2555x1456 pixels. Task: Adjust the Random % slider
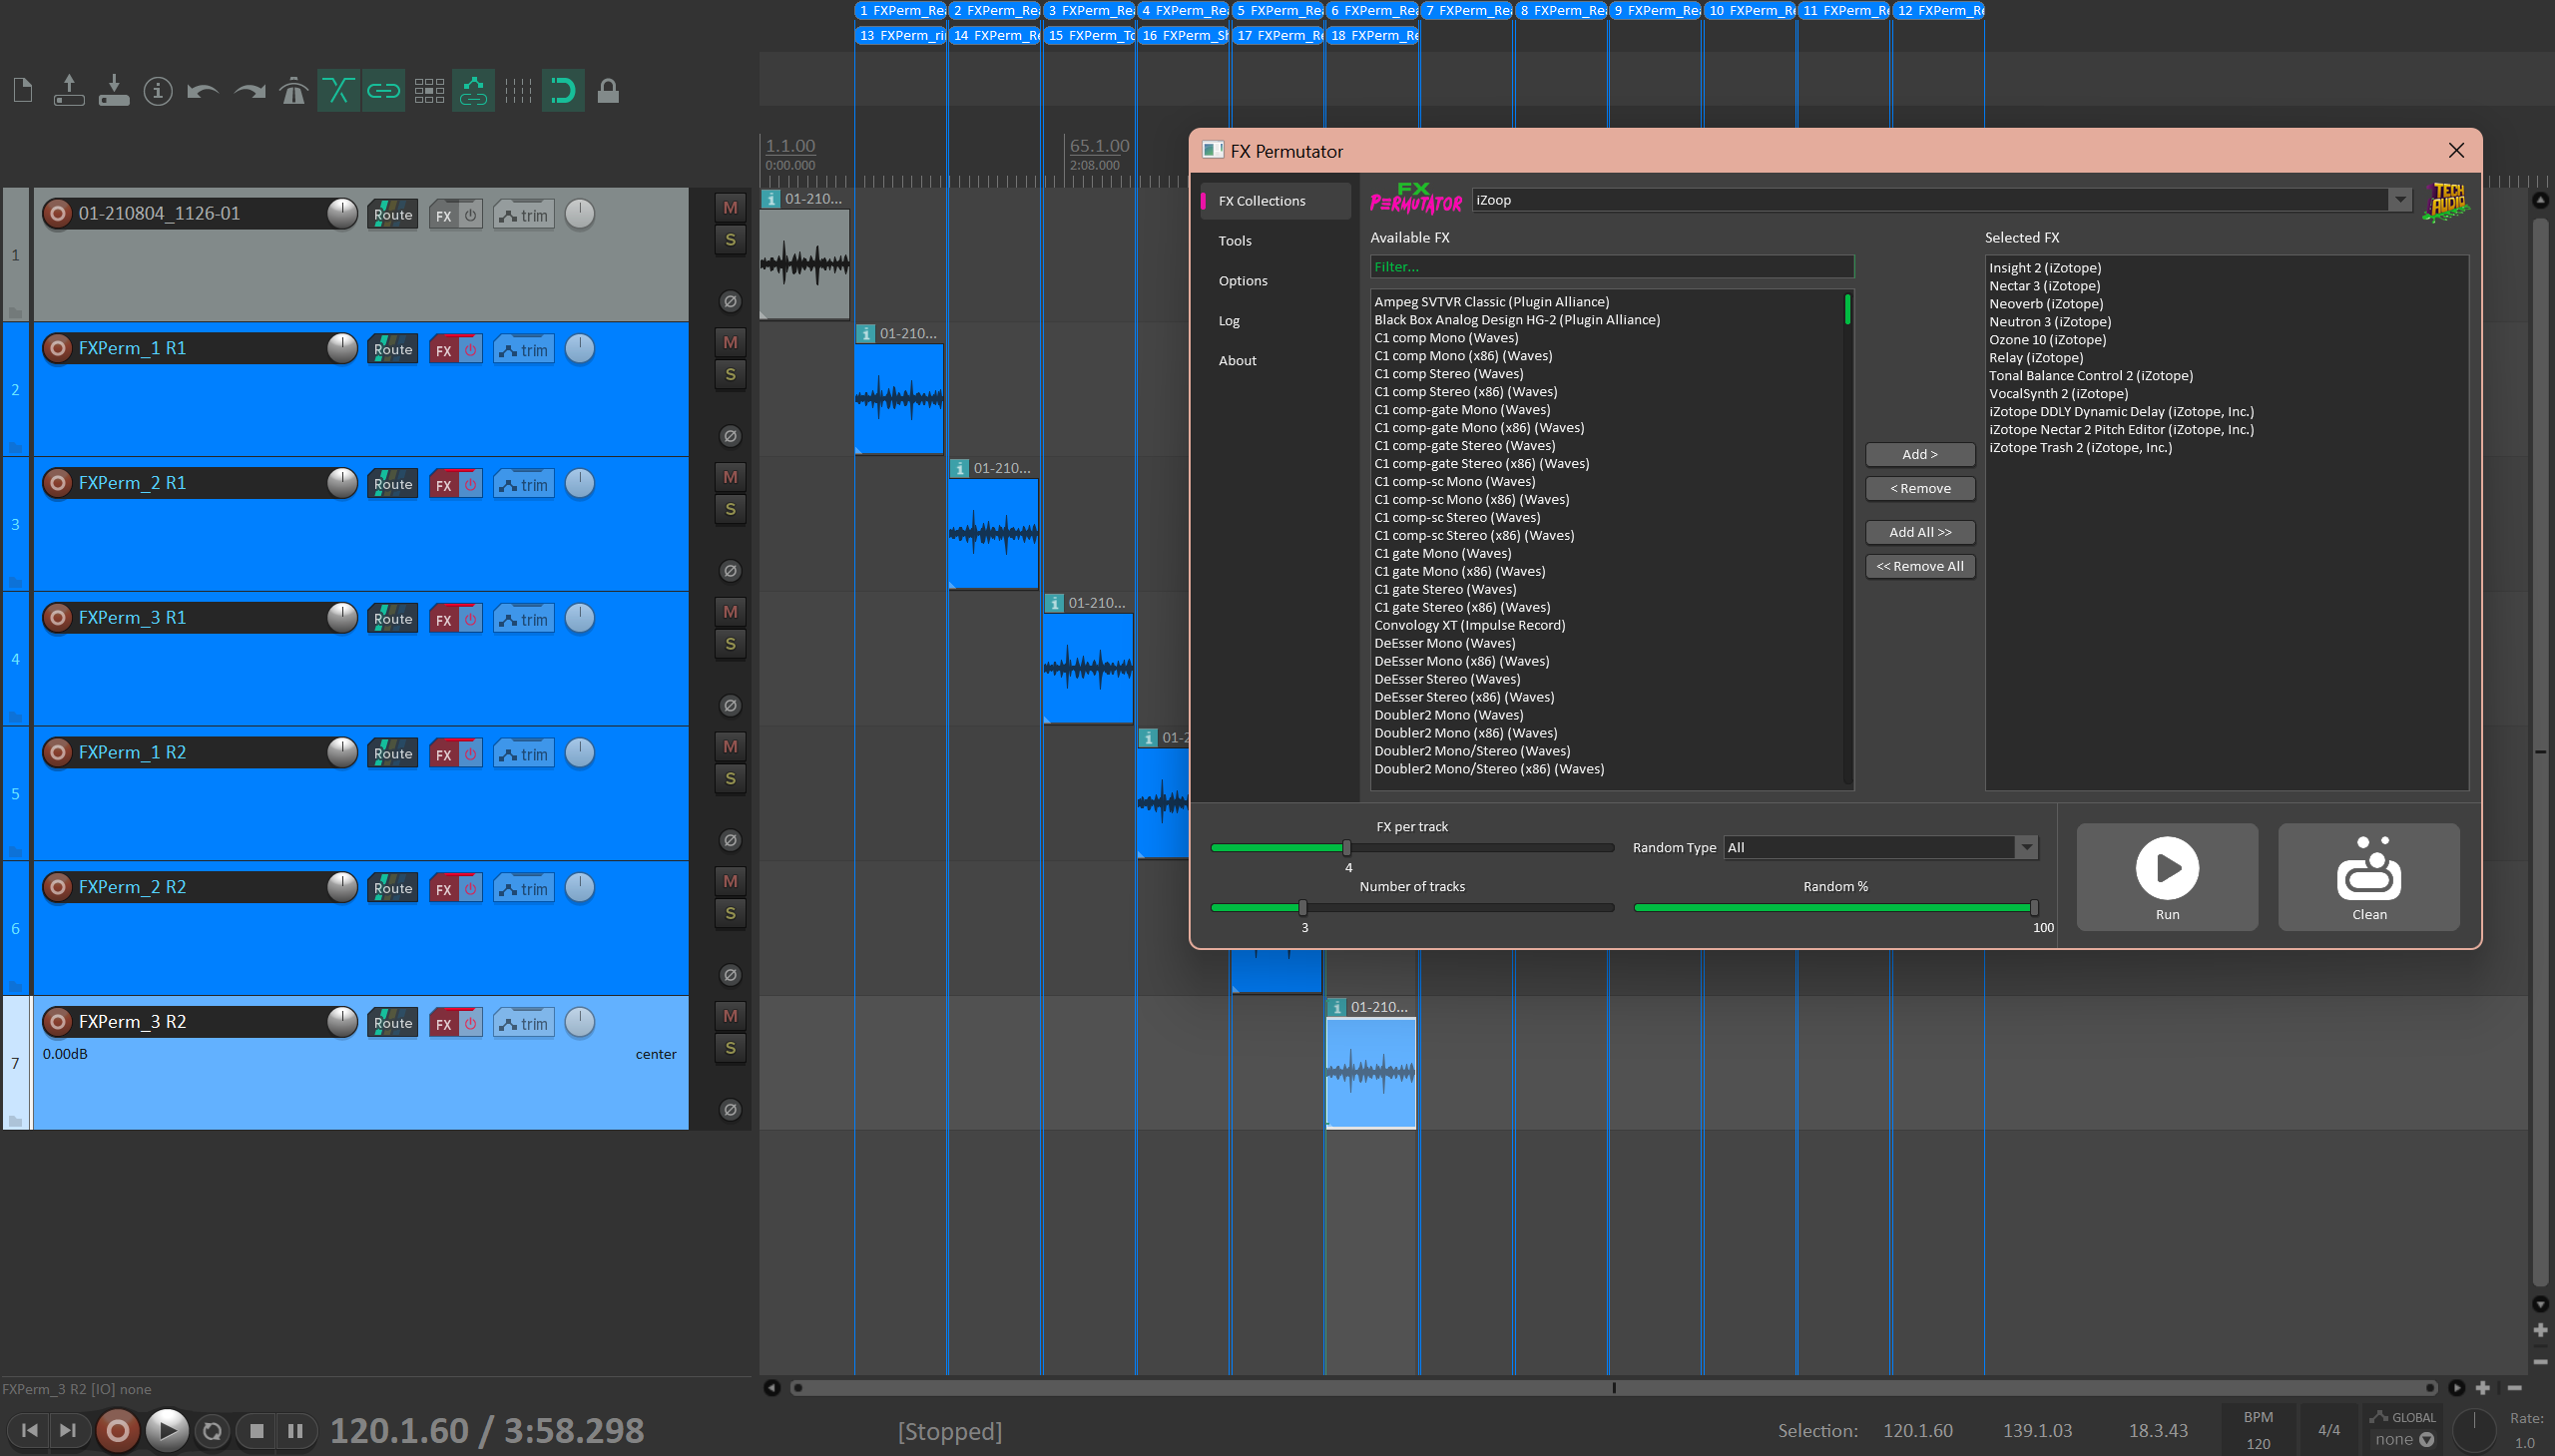[x=2032, y=907]
